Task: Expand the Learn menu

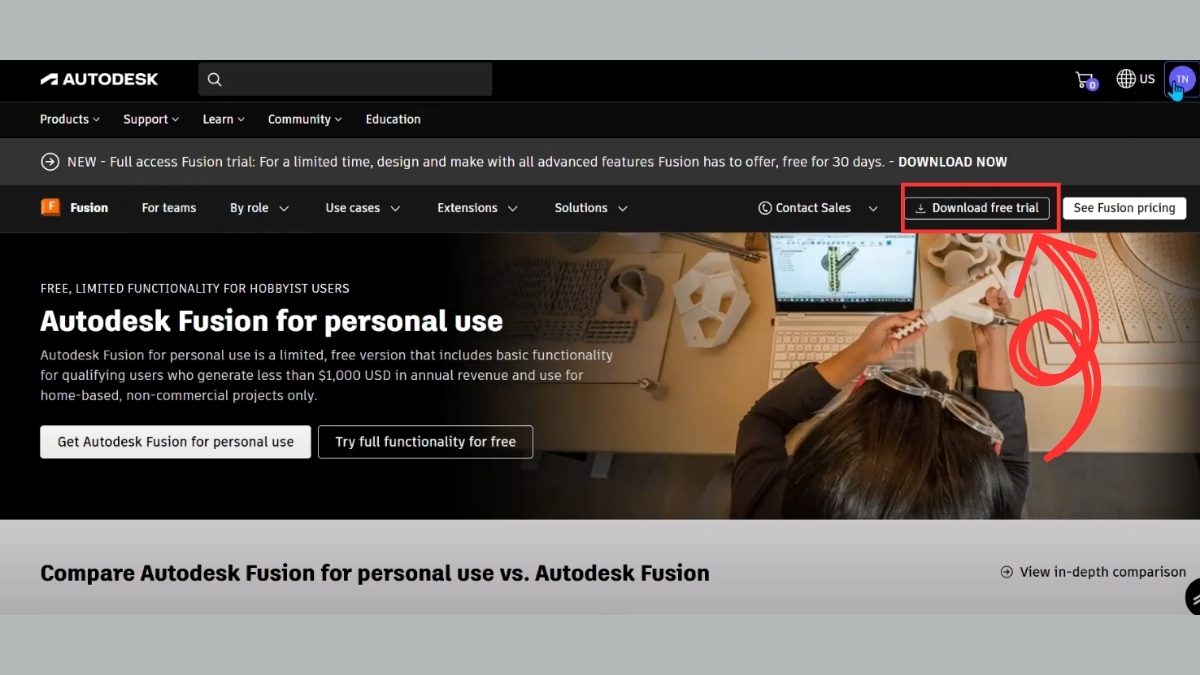Action: click(x=224, y=119)
